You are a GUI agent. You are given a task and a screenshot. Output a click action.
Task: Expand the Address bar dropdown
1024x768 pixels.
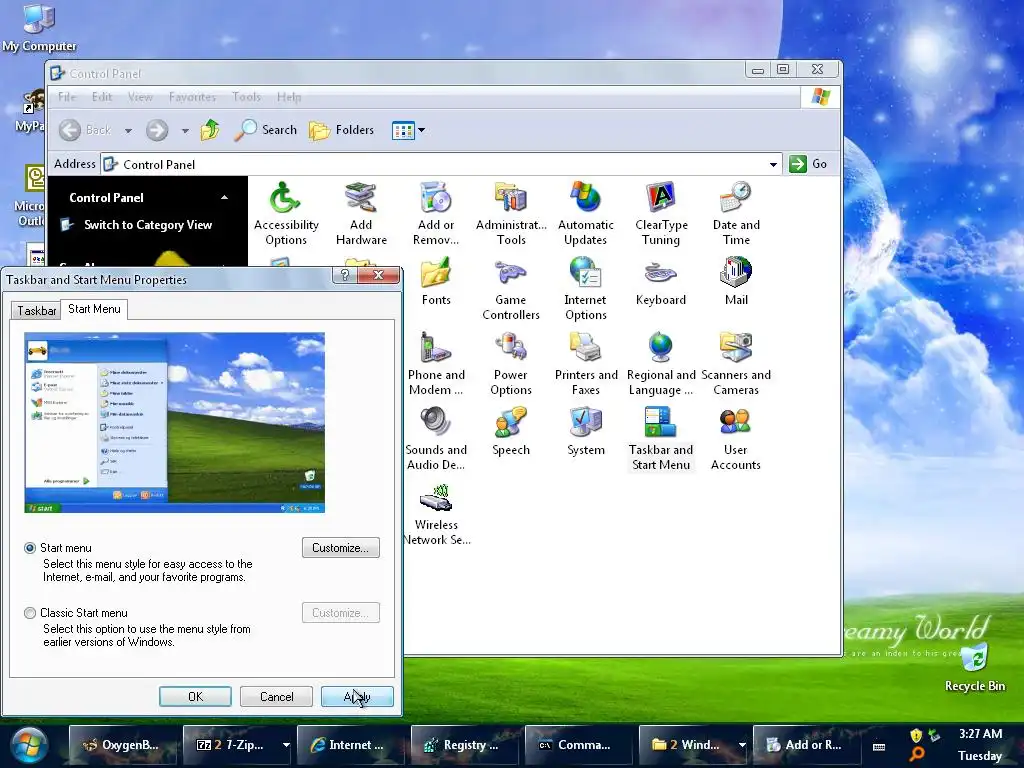pos(773,165)
